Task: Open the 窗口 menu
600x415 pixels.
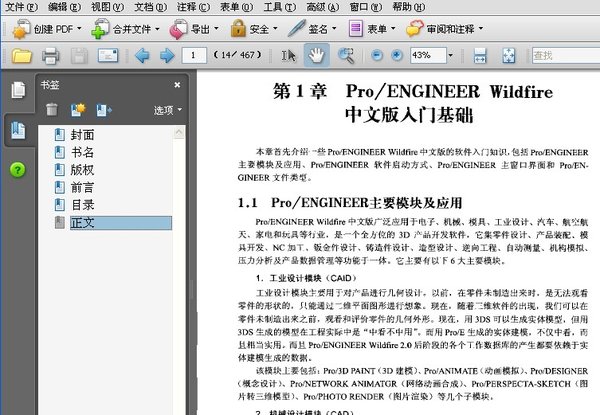Action: [x=366, y=7]
